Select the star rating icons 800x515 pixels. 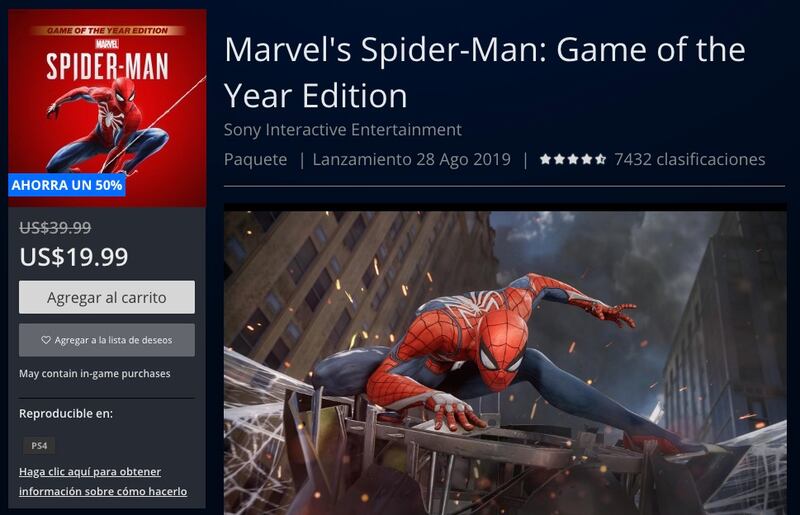point(573,159)
